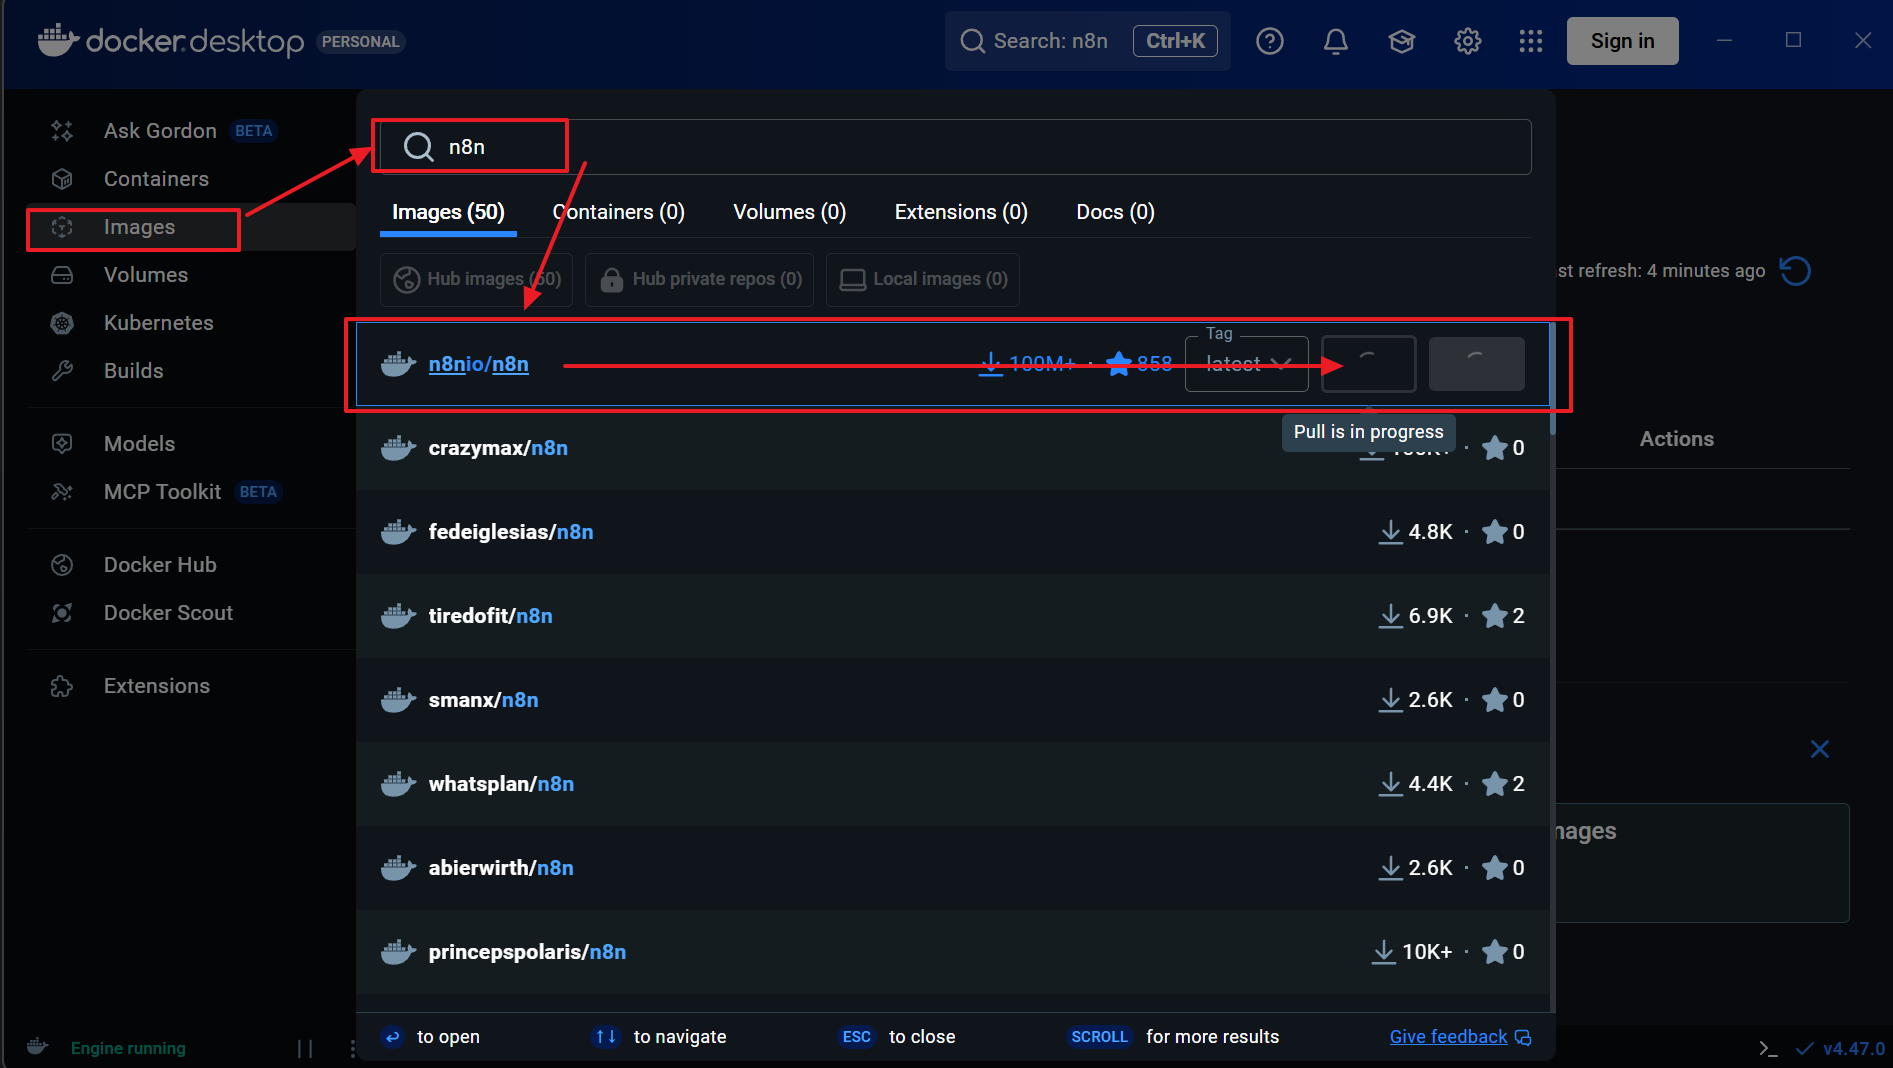1893x1068 pixels.
Task: Open the crazymax/n8n image result
Action: pos(498,448)
